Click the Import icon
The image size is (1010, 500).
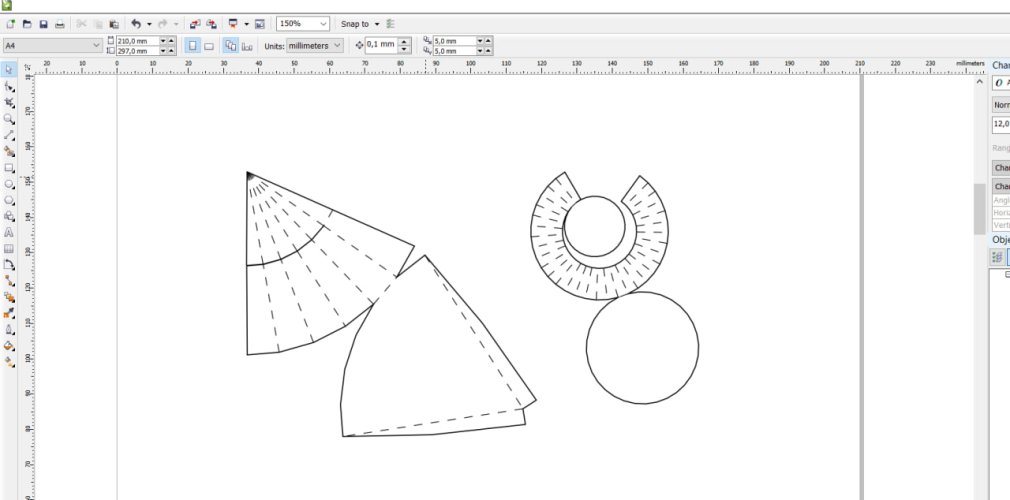click(x=195, y=24)
